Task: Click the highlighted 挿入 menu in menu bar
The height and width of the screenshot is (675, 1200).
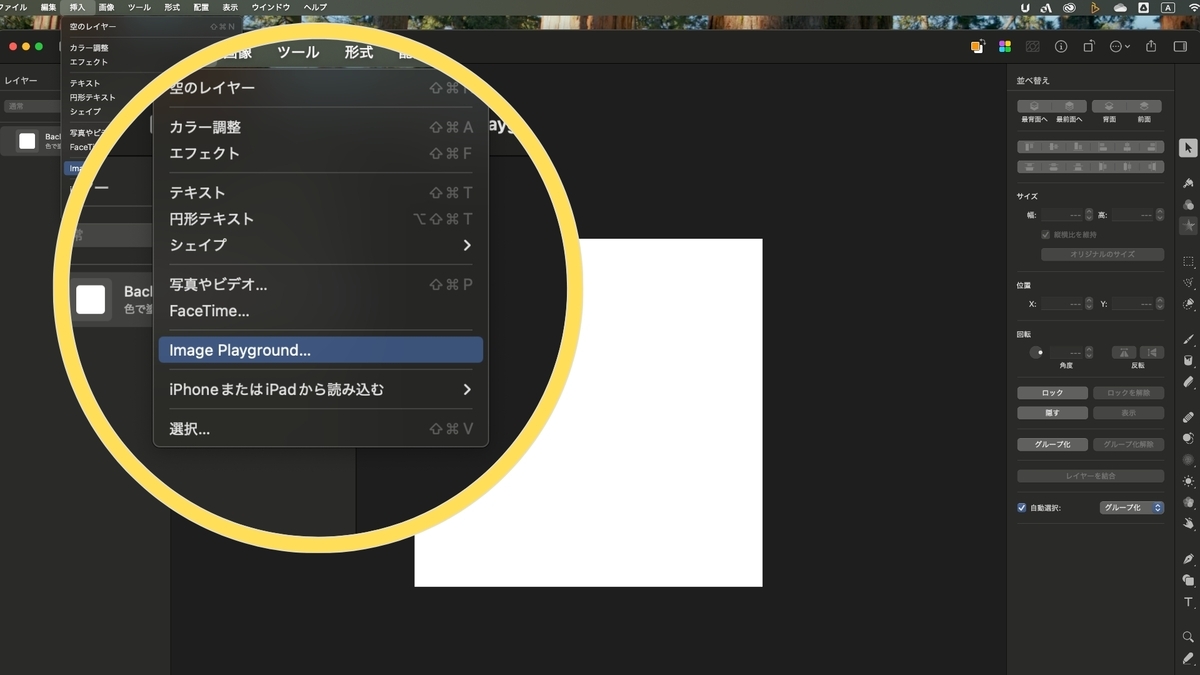Action: pyautogui.click(x=77, y=7)
